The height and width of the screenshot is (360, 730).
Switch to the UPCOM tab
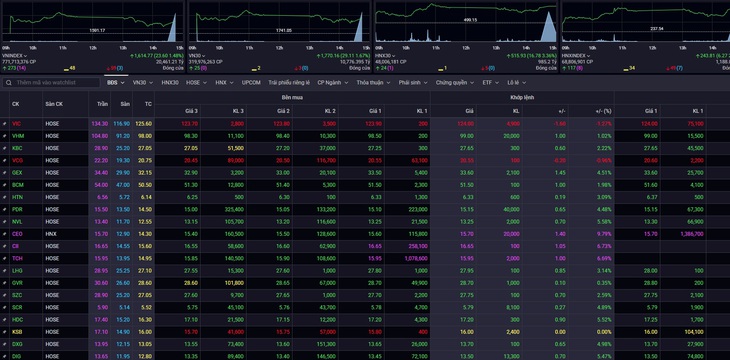(x=251, y=82)
